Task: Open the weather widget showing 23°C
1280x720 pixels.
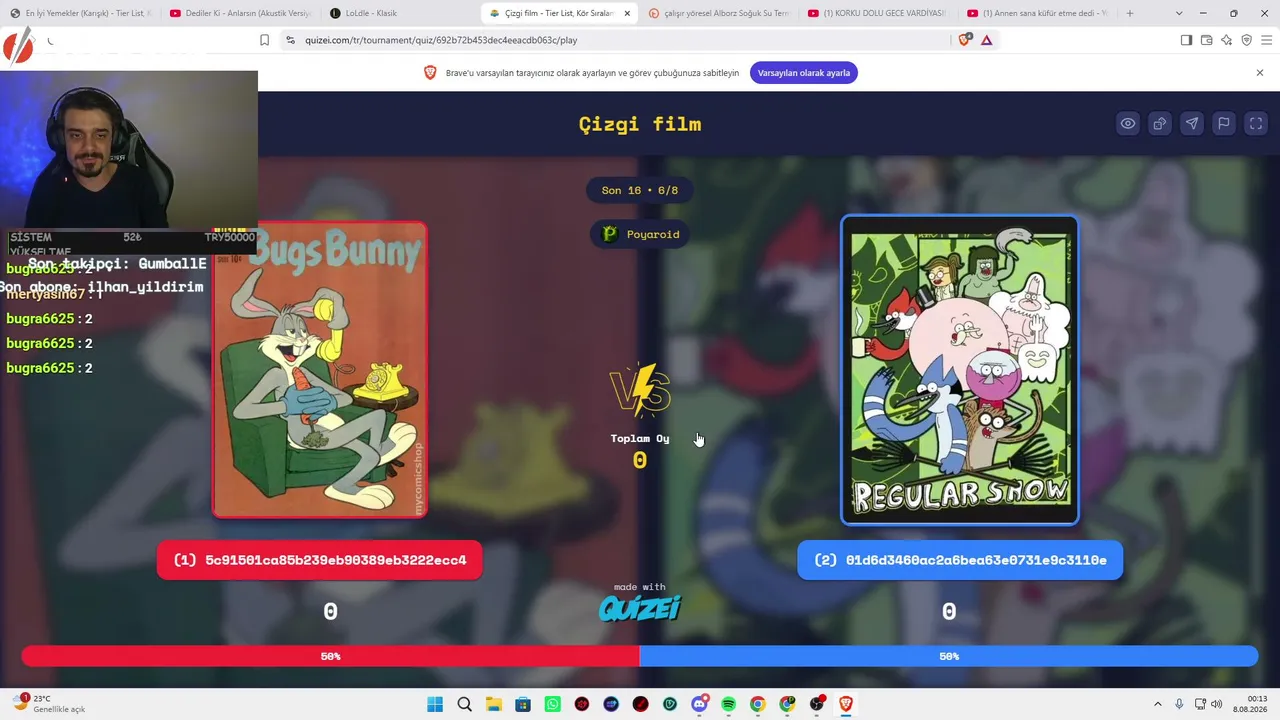Action: coord(50,704)
